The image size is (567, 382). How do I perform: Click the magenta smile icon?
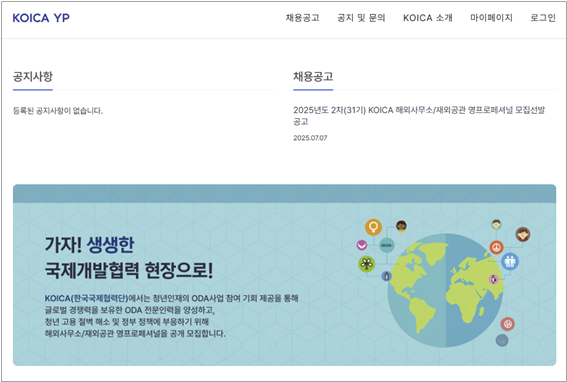tap(362, 245)
